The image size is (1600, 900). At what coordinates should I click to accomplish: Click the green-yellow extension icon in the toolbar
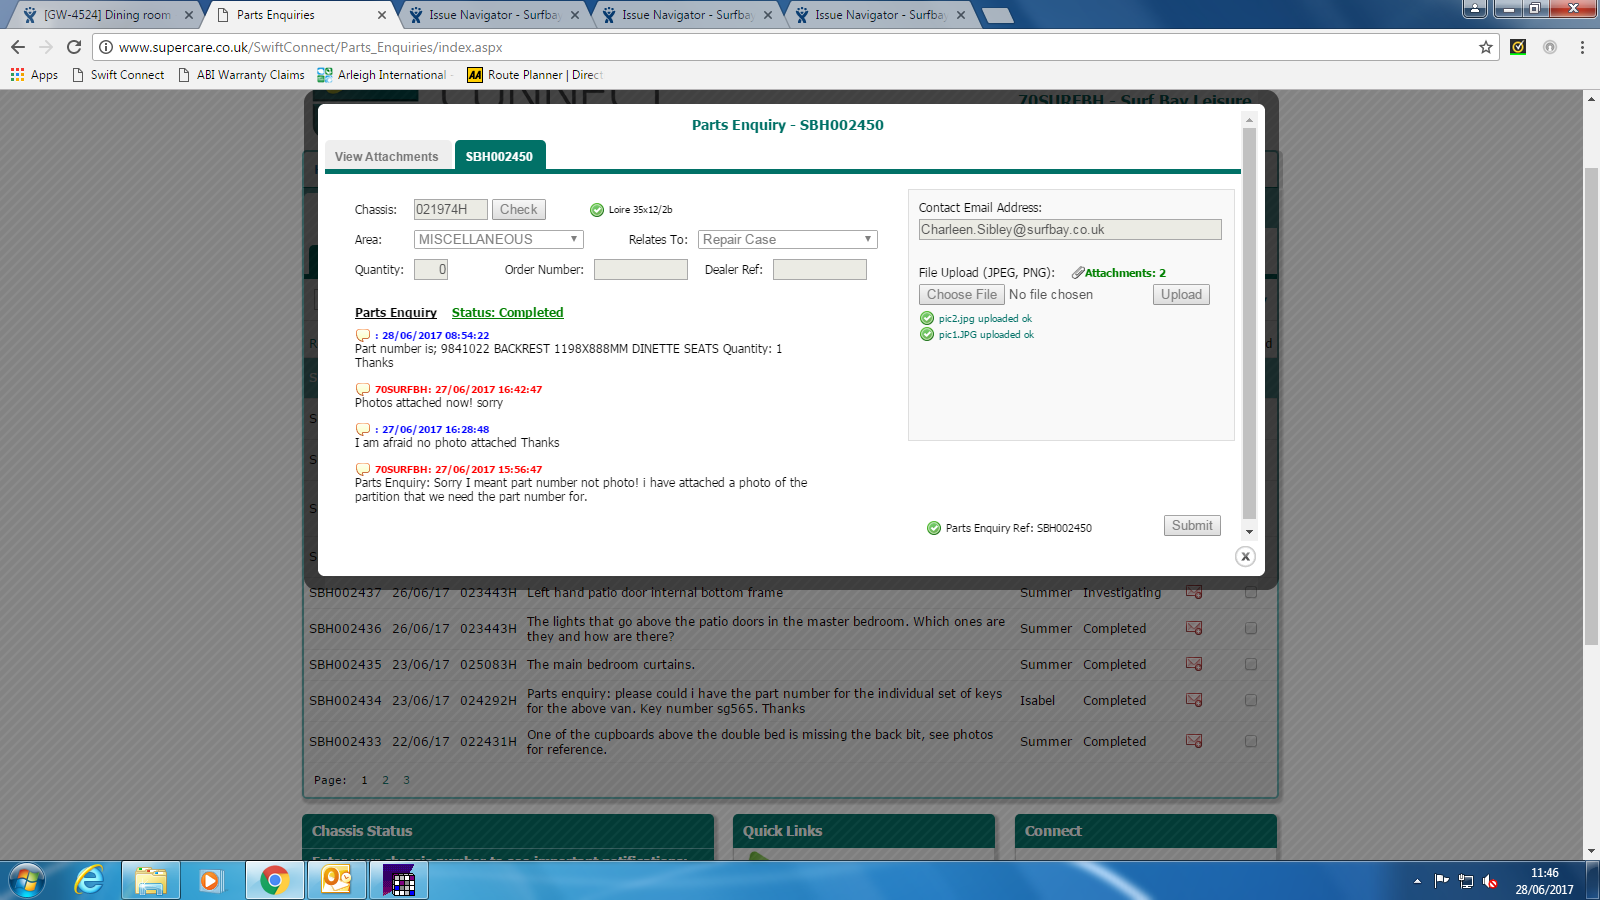[x=1518, y=47]
